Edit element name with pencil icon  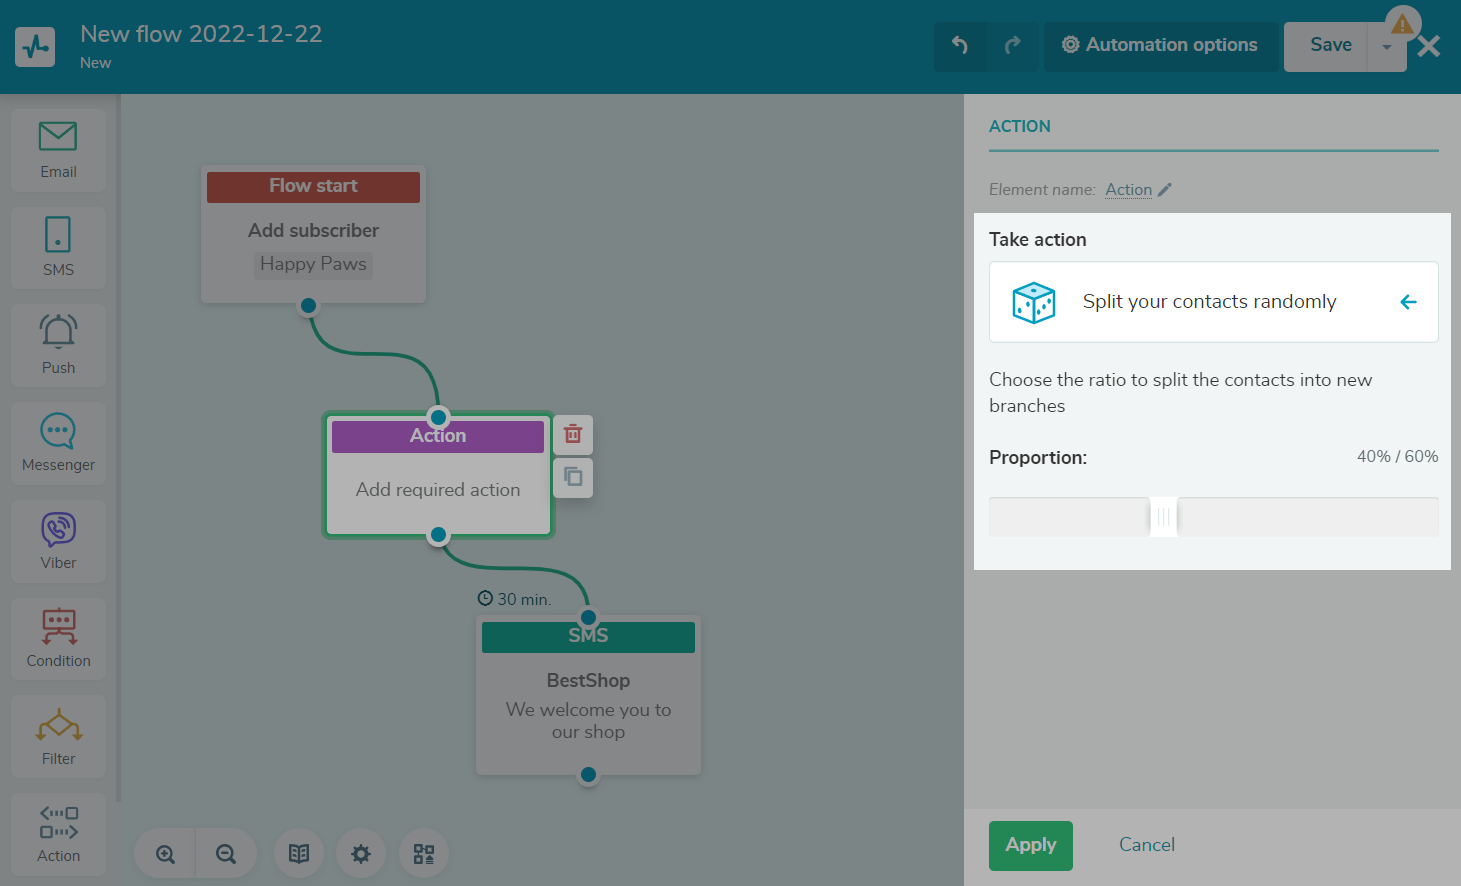coord(1165,190)
